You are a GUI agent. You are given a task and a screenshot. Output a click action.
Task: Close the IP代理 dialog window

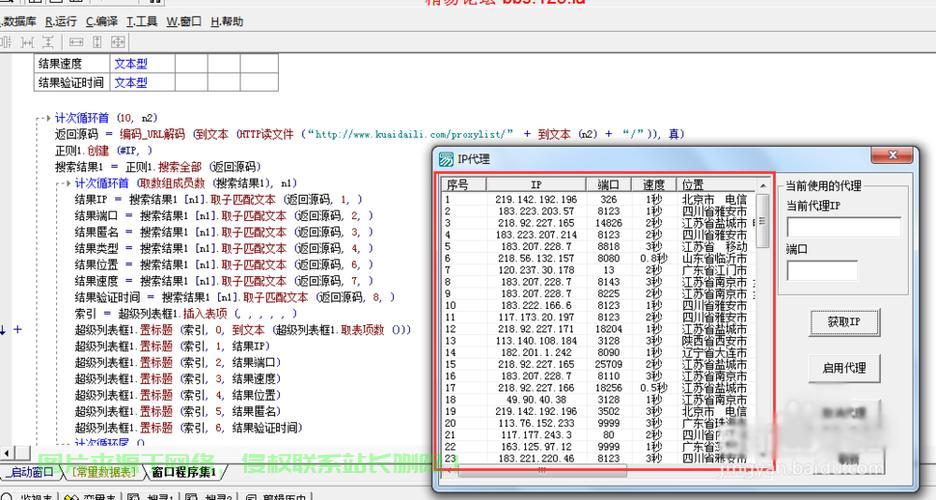[x=892, y=155]
